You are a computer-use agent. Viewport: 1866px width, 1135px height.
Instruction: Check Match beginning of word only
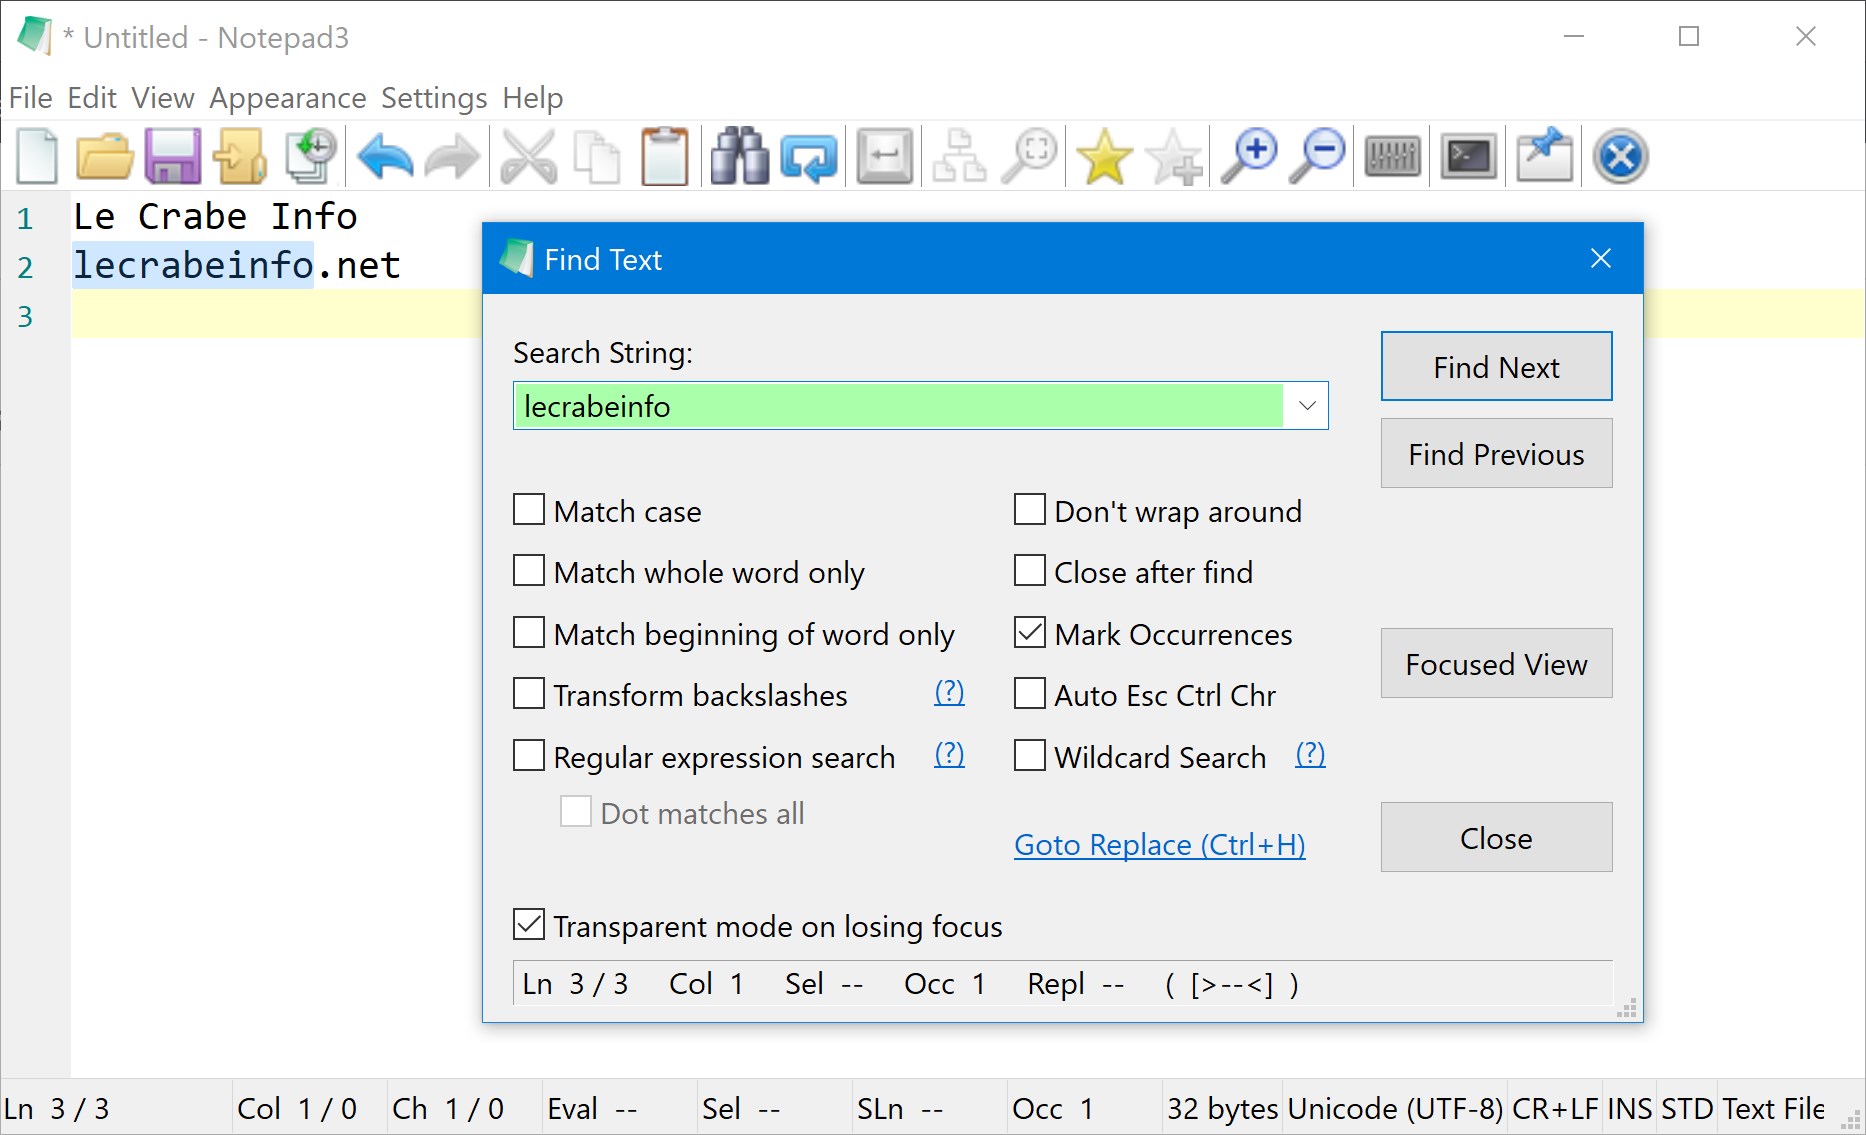529,633
